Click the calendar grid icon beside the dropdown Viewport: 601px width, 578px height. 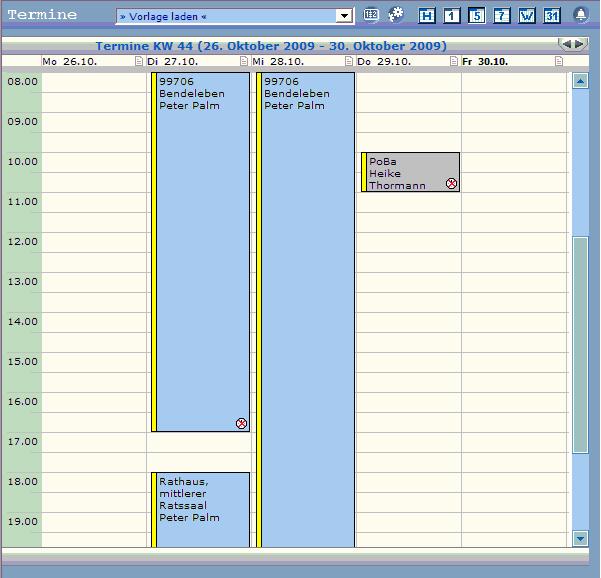371,15
